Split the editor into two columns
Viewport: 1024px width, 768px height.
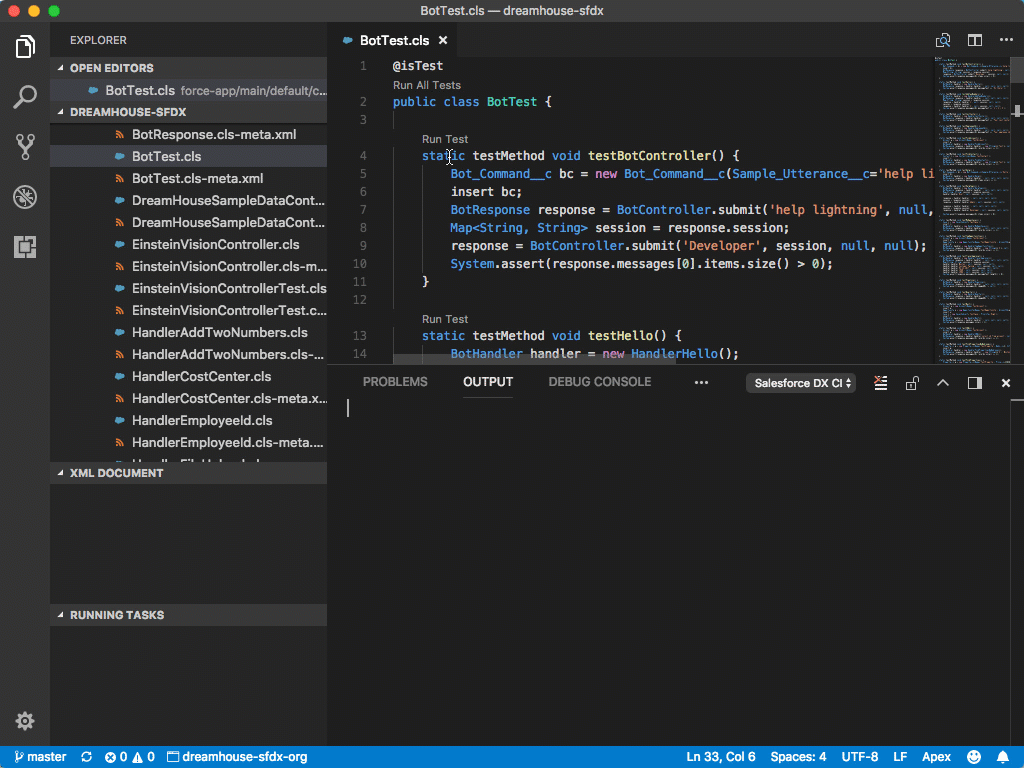[x=974, y=40]
